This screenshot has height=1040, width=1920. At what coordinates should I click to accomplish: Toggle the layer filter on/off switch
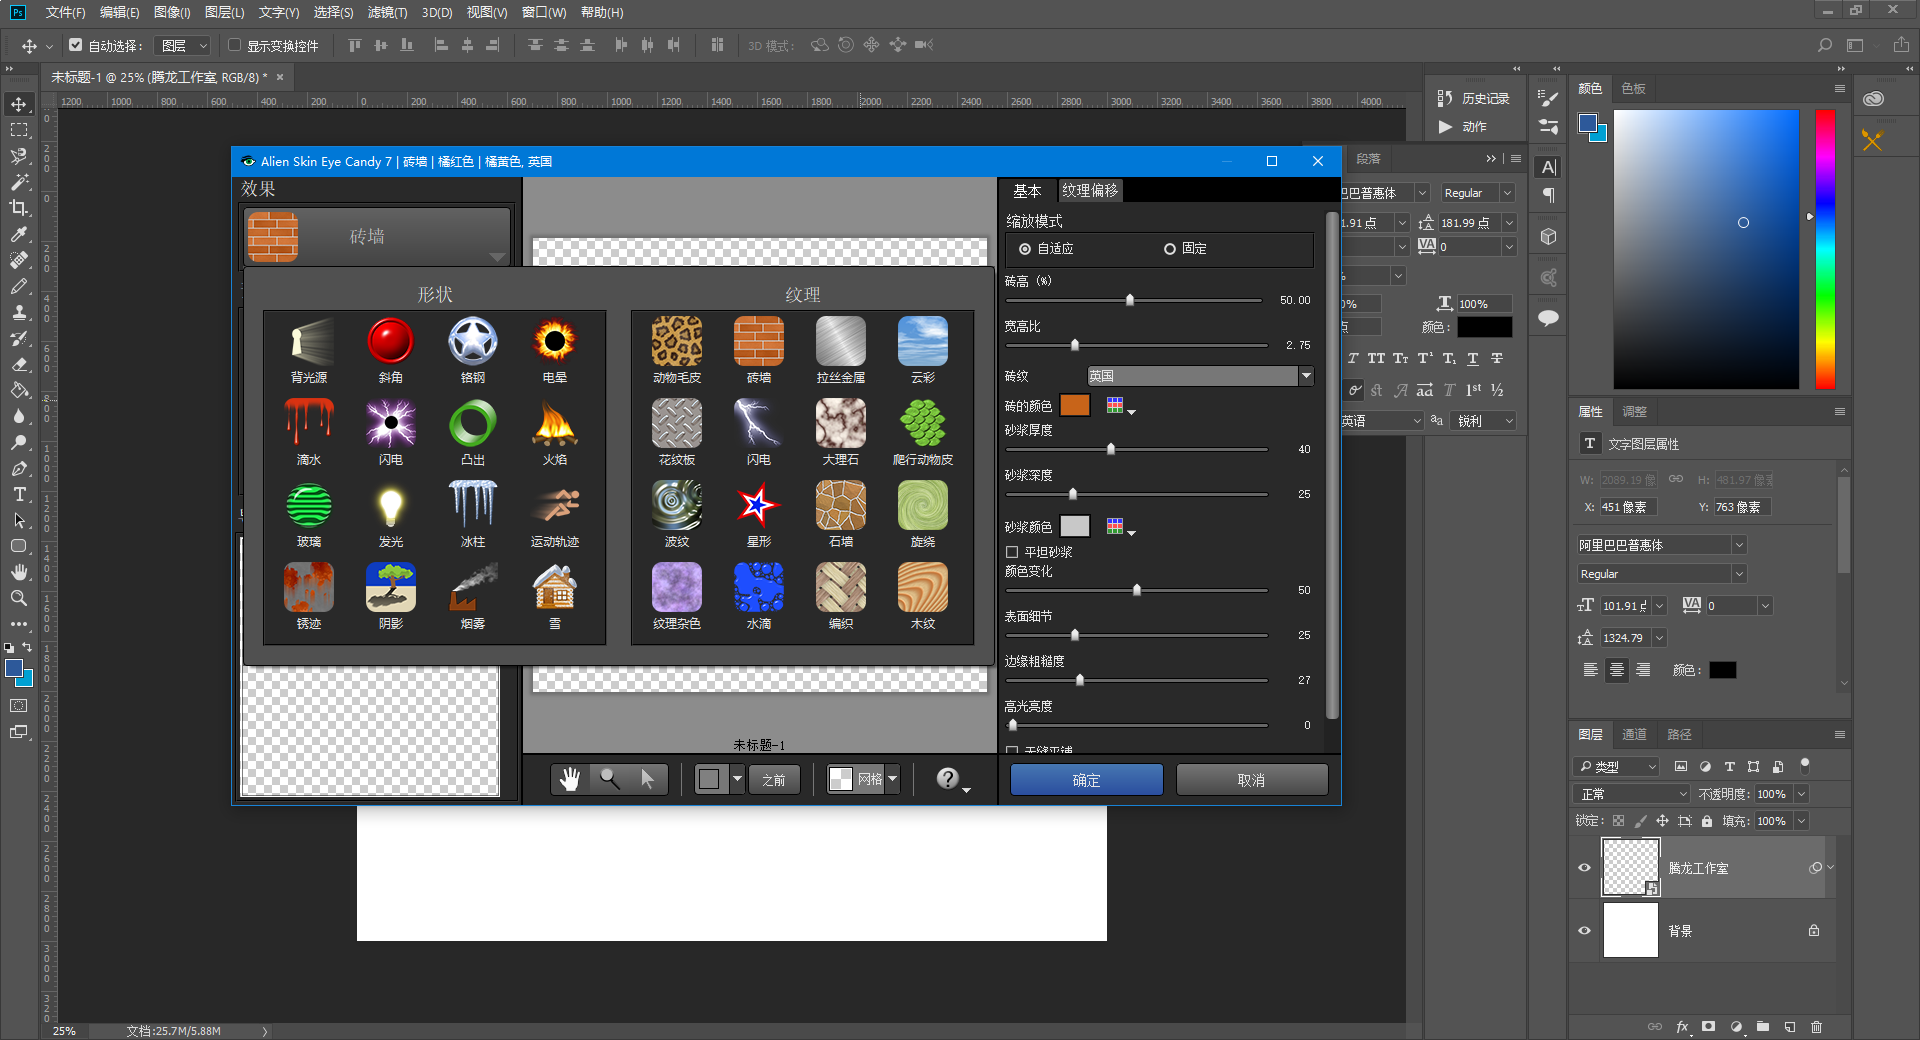click(x=1805, y=766)
